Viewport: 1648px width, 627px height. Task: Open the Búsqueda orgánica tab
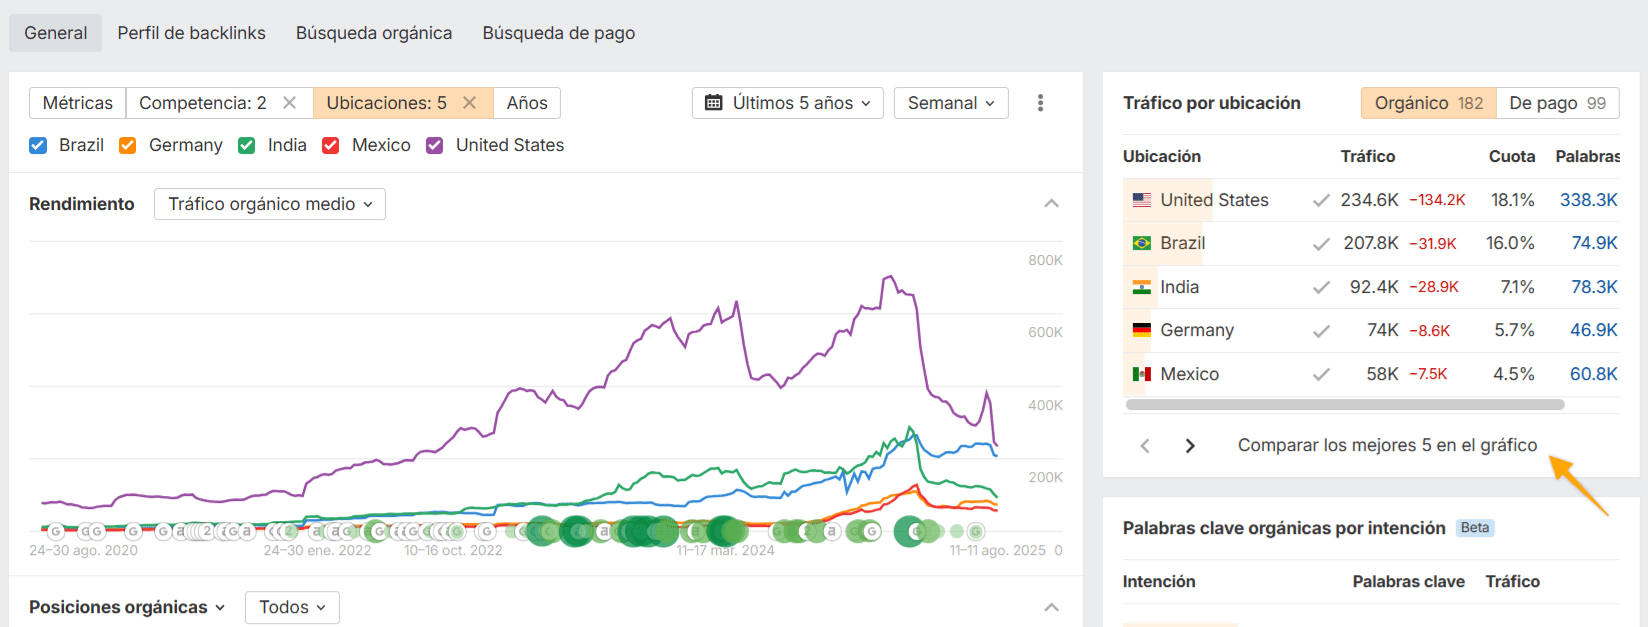tap(374, 33)
